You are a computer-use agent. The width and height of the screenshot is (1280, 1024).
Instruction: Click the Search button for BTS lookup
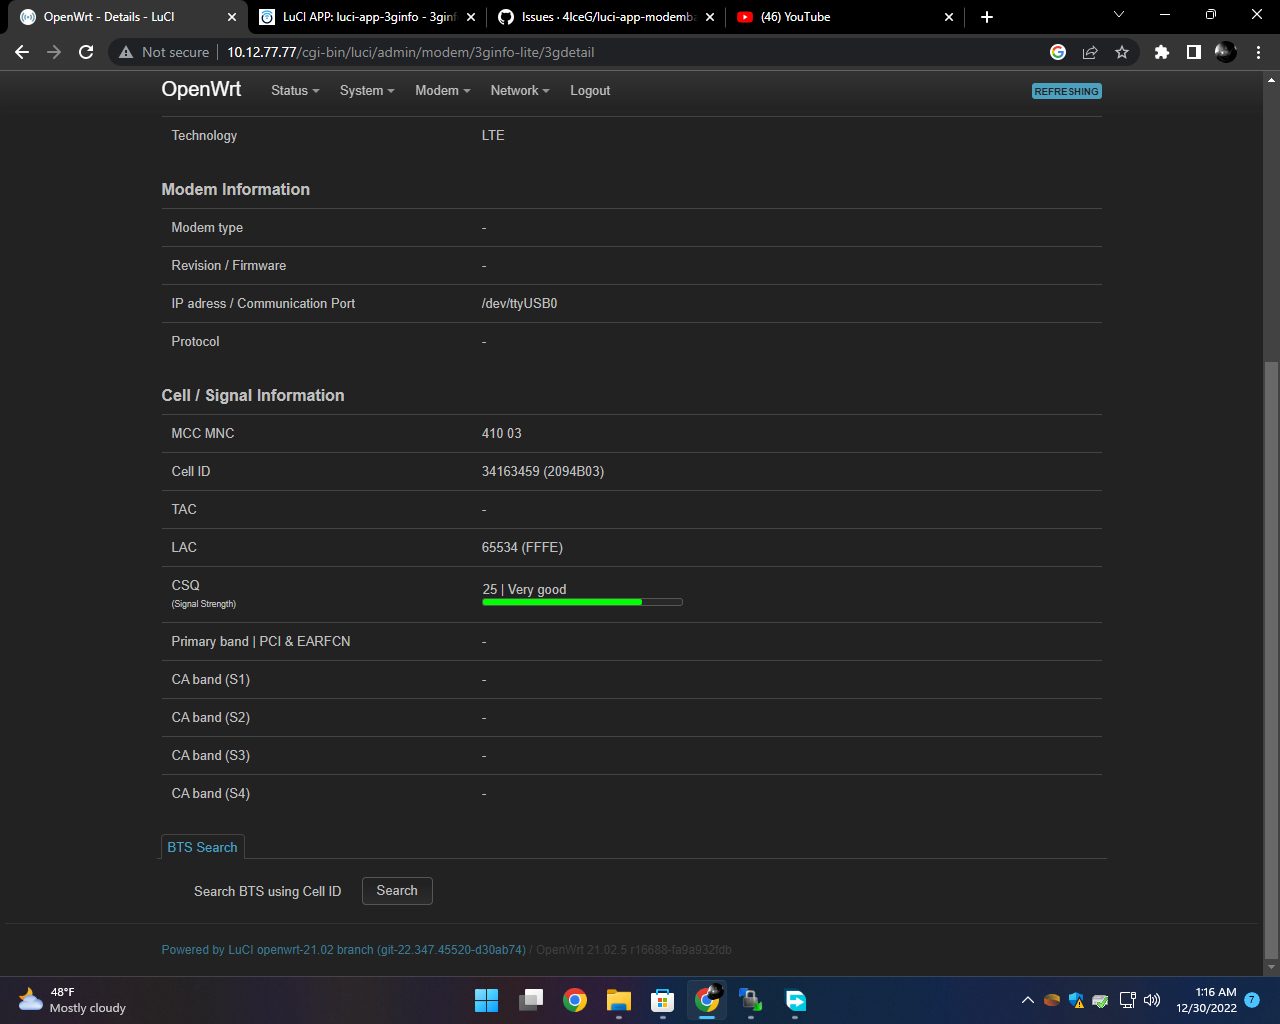pyautogui.click(x=396, y=890)
